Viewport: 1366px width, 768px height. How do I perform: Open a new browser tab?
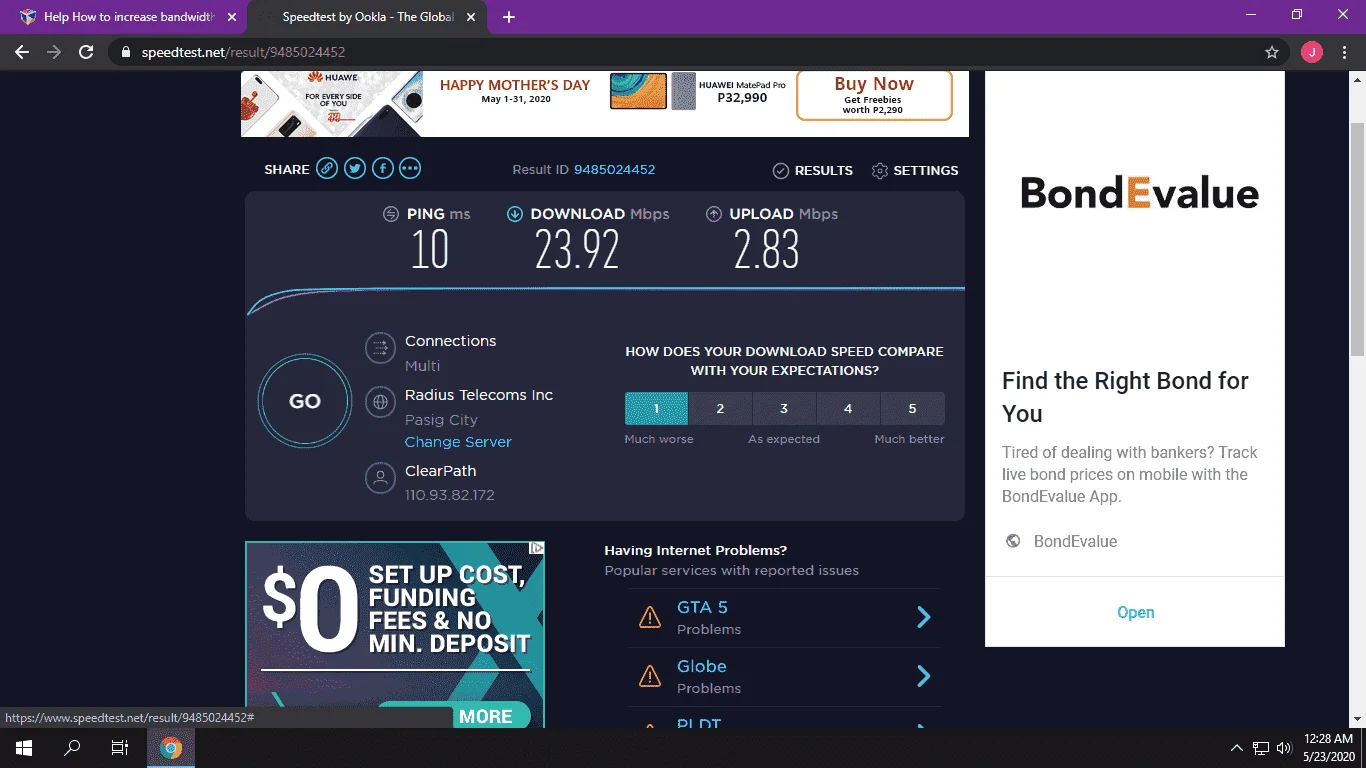[x=509, y=17]
